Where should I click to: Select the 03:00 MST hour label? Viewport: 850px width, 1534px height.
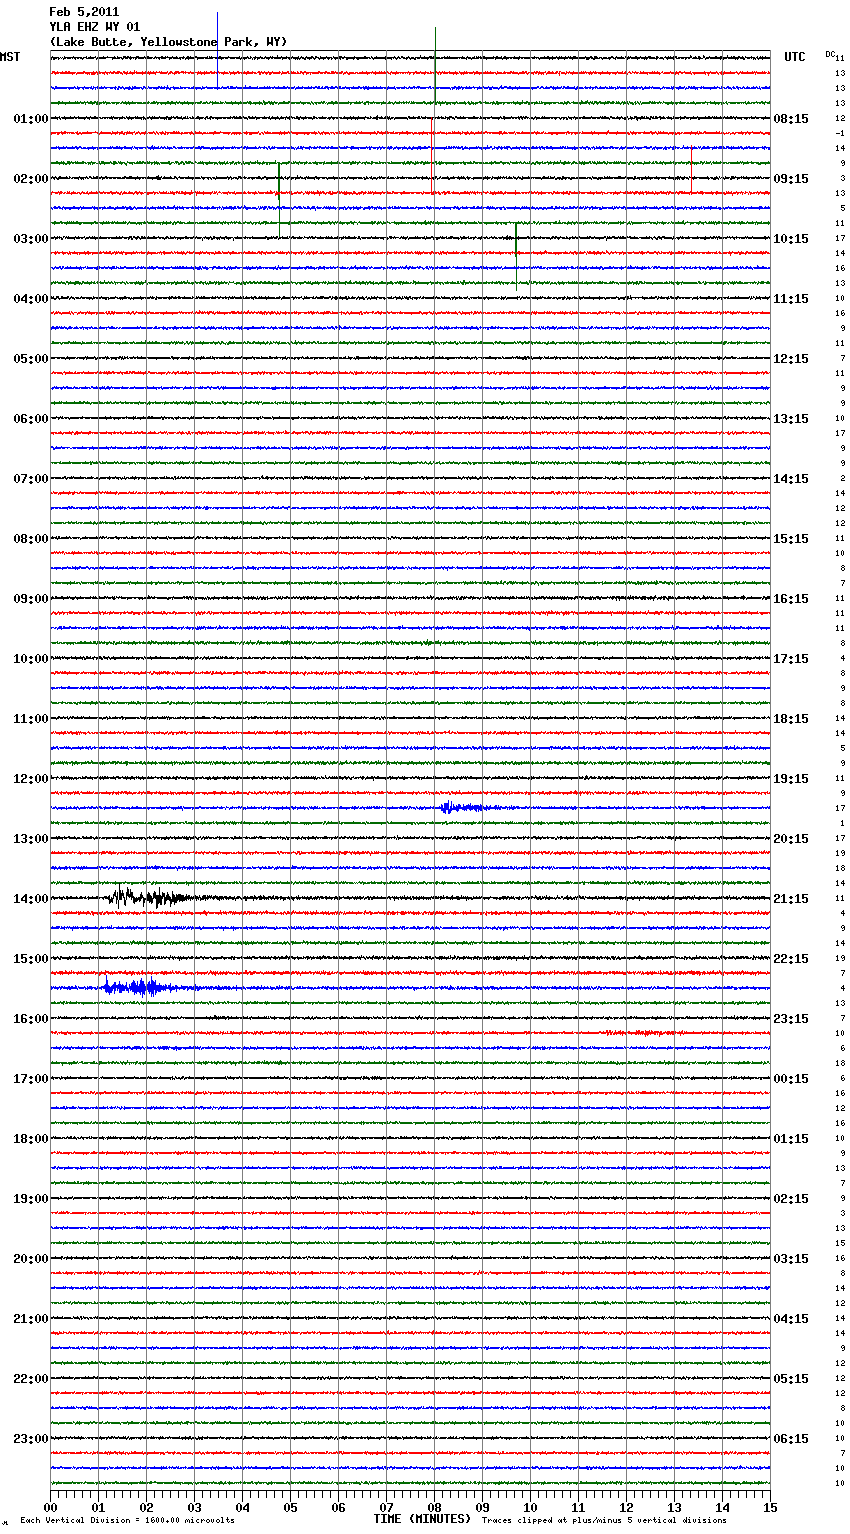(31, 239)
